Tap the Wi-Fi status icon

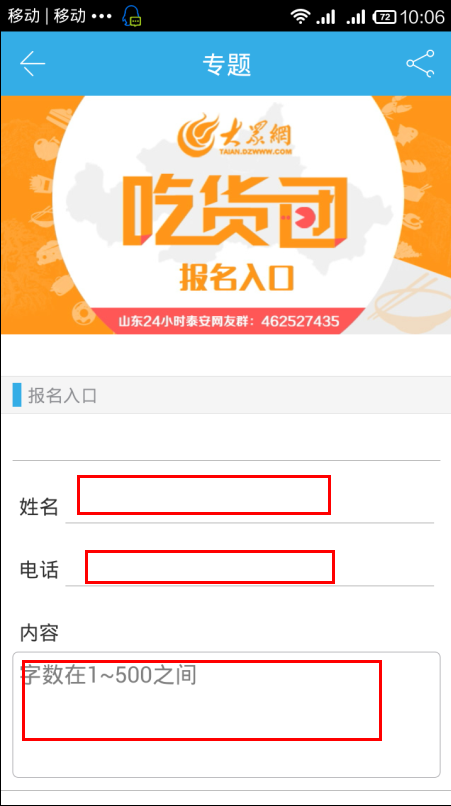pyautogui.click(x=300, y=16)
